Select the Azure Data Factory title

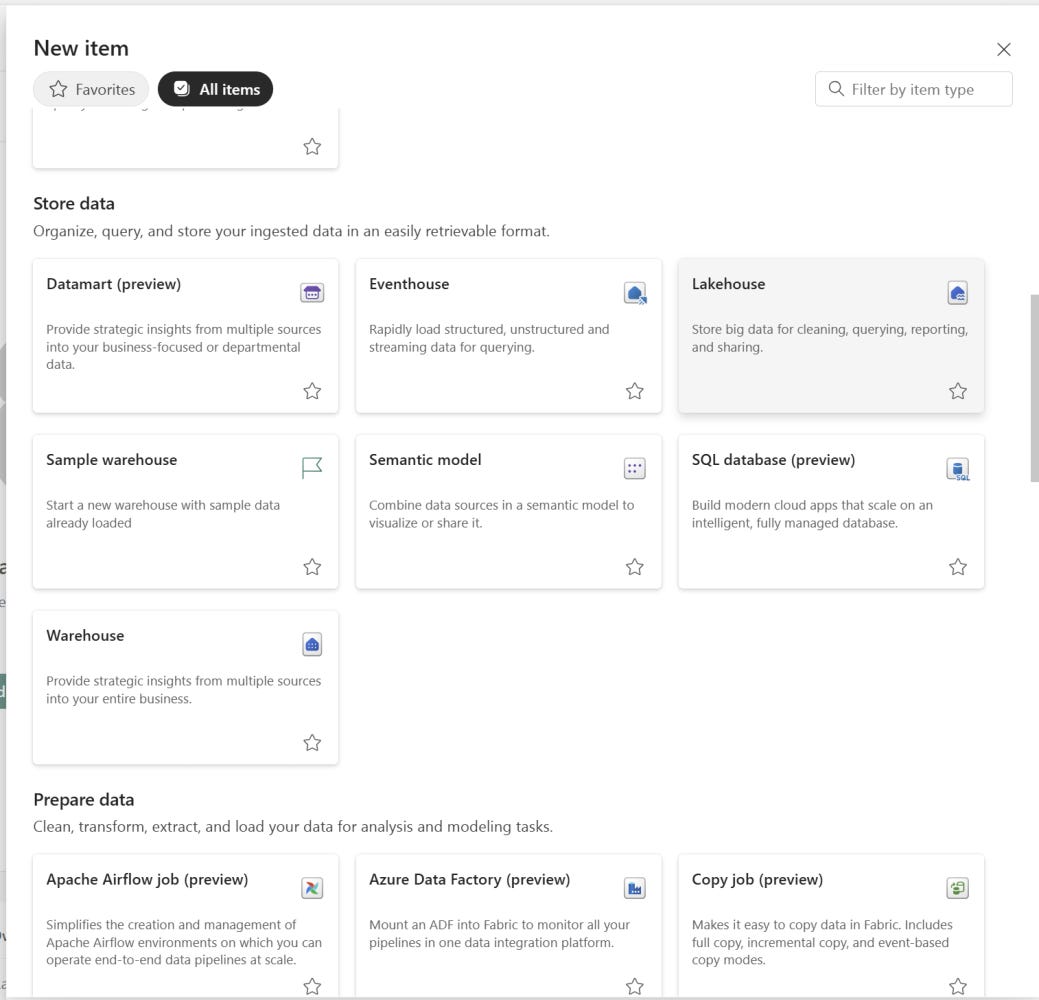click(469, 879)
